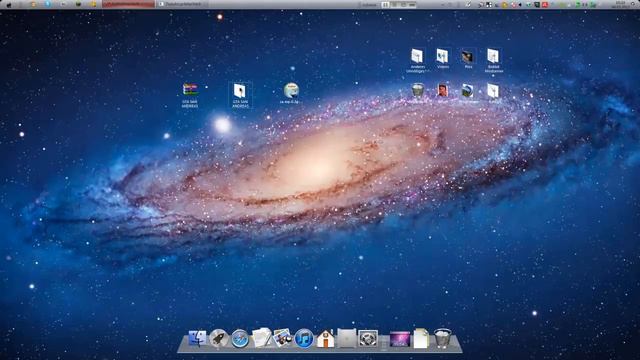Switch to the red highlighted taskbar window
640x360 pixels.
click(129, 4)
